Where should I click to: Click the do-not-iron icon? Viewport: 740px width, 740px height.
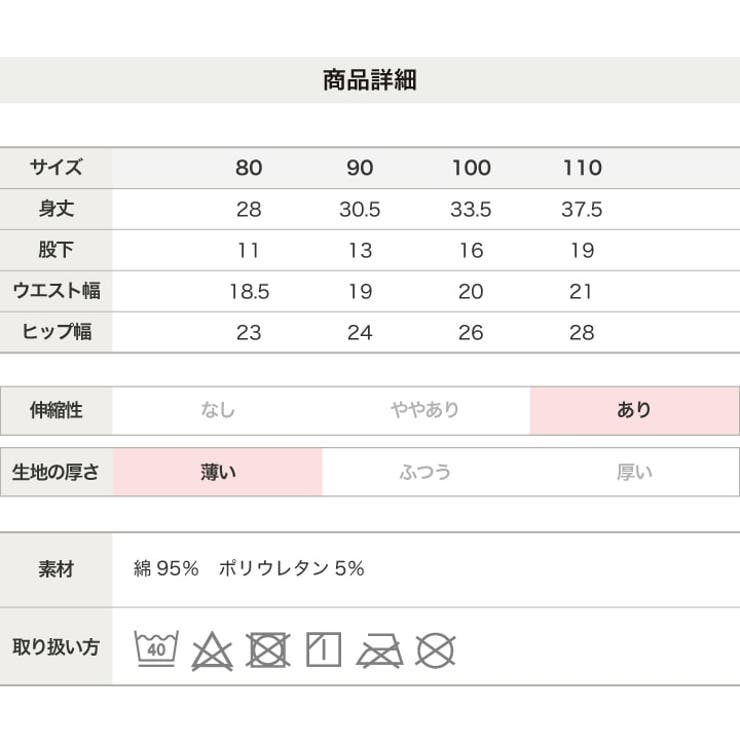pos(380,651)
